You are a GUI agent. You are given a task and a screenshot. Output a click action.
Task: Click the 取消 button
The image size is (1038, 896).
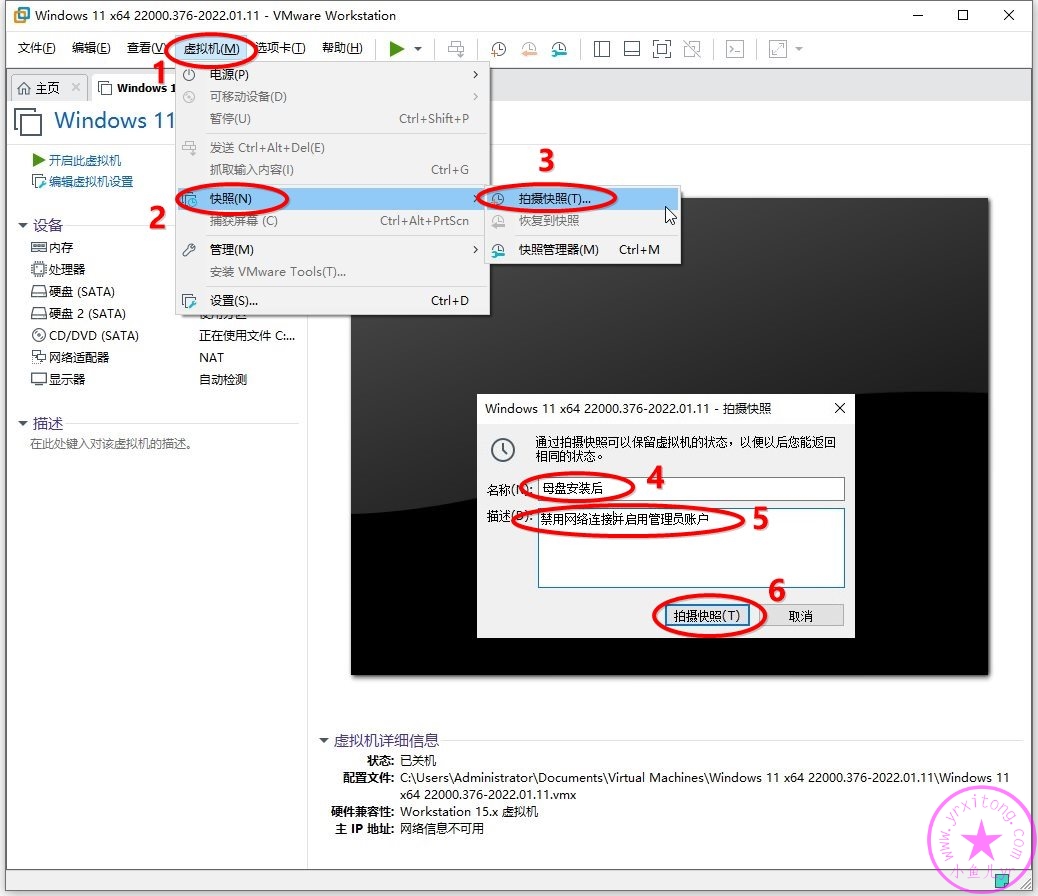(x=800, y=616)
